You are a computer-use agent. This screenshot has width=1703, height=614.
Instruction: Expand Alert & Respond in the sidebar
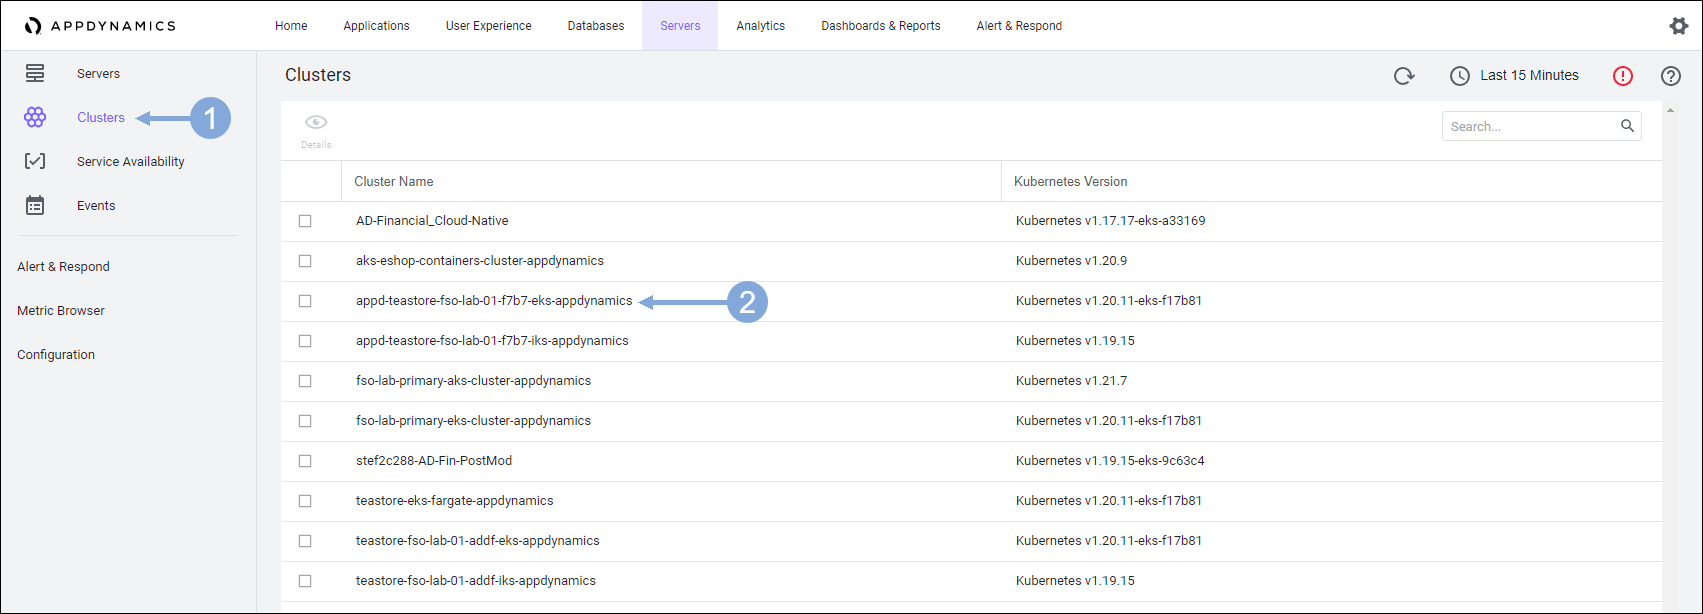[63, 267]
